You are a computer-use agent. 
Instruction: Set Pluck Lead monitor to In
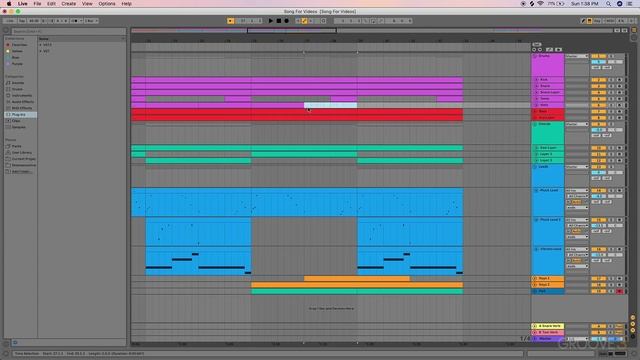[569, 202]
